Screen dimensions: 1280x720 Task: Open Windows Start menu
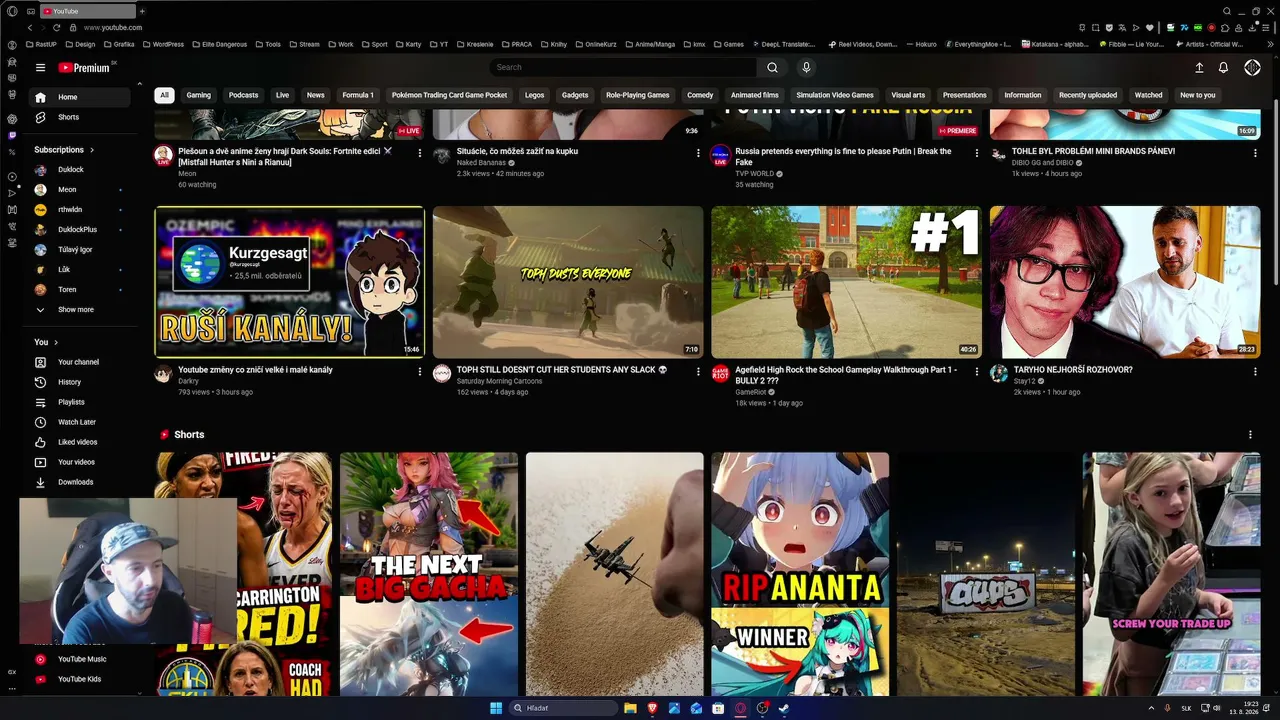(x=496, y=708)
